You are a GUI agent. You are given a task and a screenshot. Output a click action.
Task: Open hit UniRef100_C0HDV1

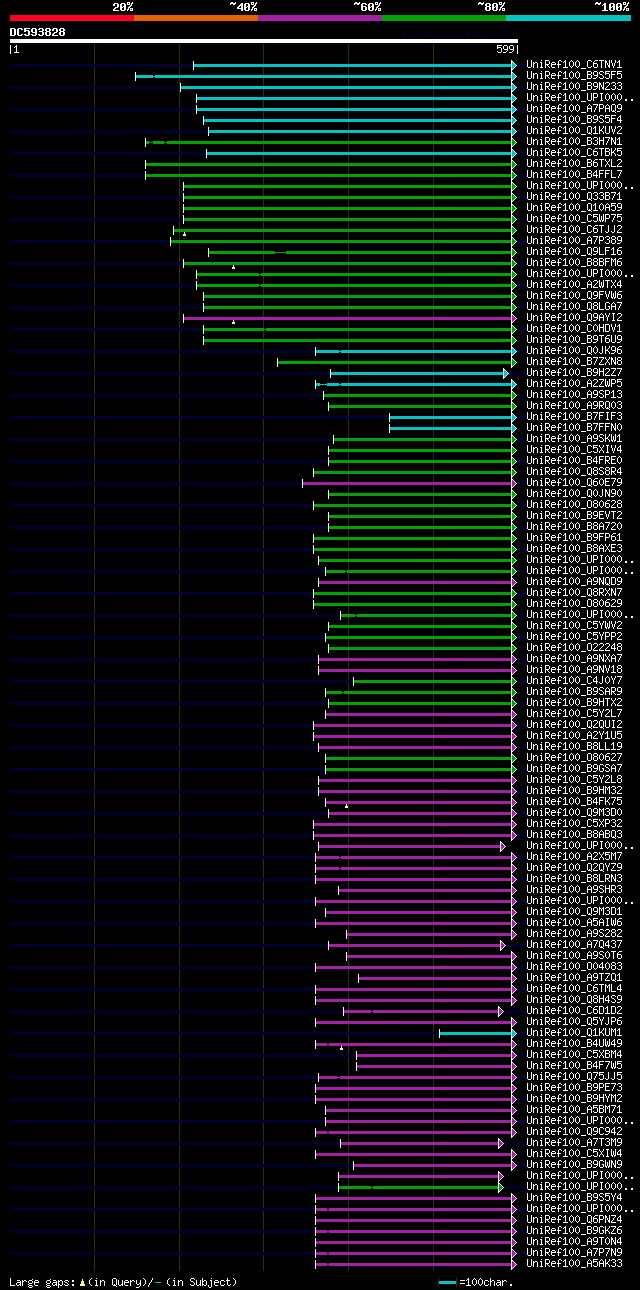coord(574,329)
